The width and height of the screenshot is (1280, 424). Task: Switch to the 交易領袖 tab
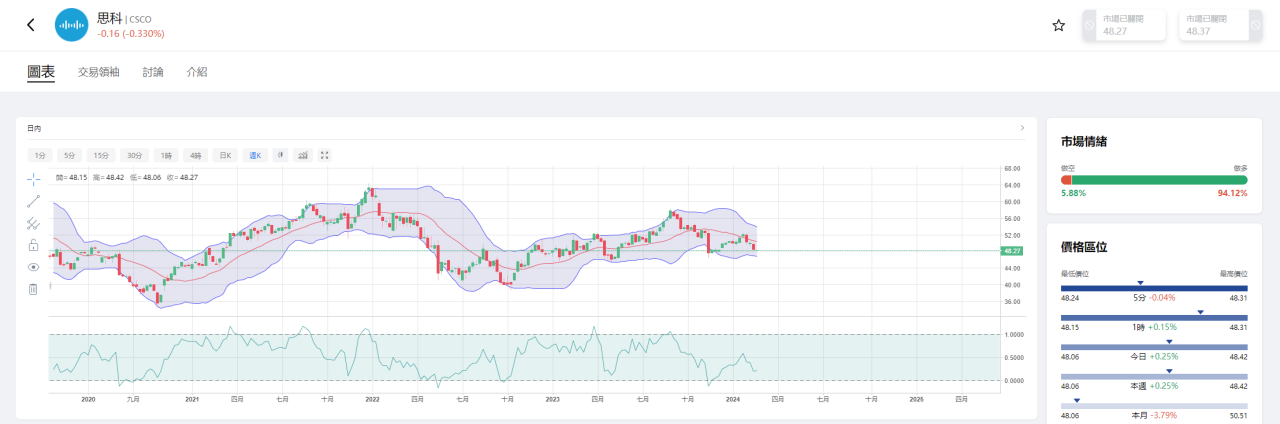(98, 72)
